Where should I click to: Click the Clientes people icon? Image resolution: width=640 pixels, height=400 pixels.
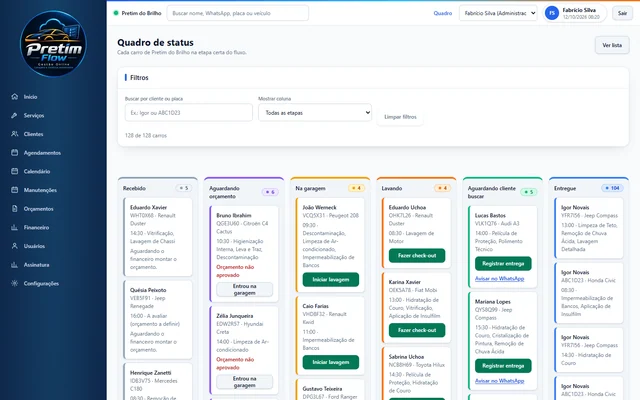click(x=15, y=134)
